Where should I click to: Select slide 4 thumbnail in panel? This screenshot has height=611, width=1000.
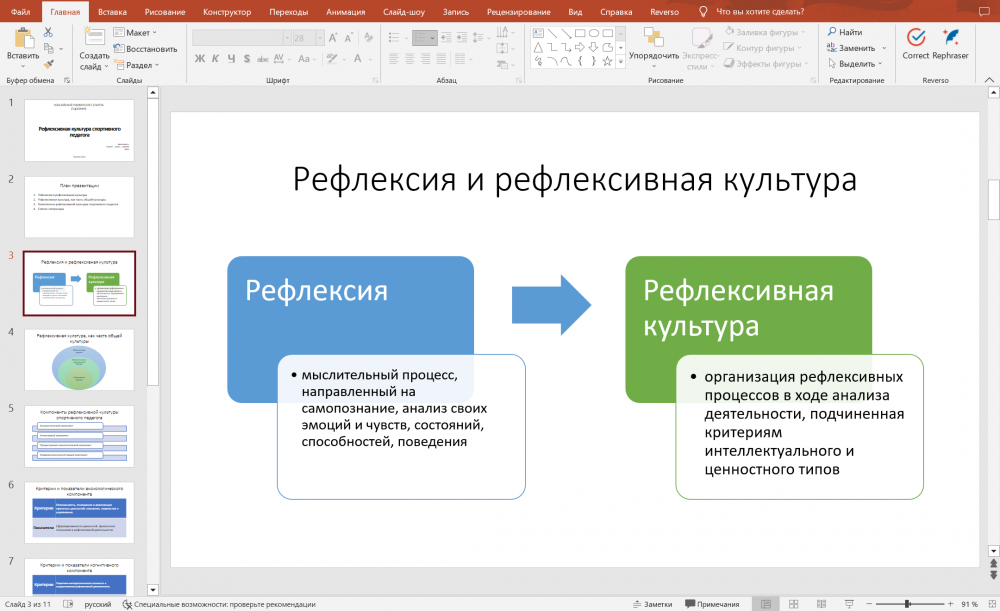tap(78, 358)
